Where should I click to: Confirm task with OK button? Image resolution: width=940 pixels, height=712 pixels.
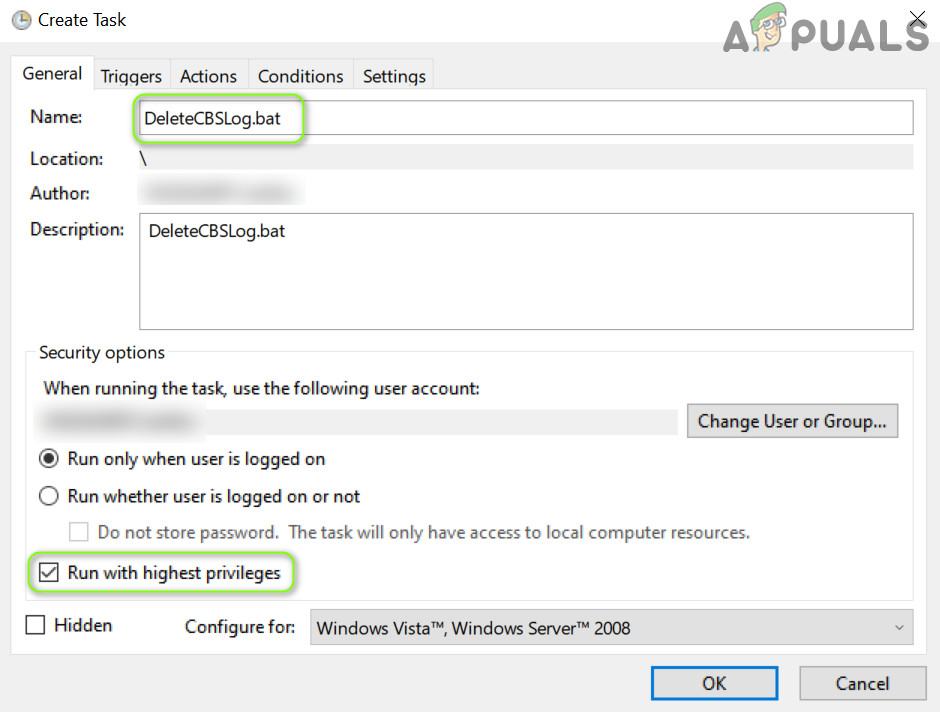point(714,683)
